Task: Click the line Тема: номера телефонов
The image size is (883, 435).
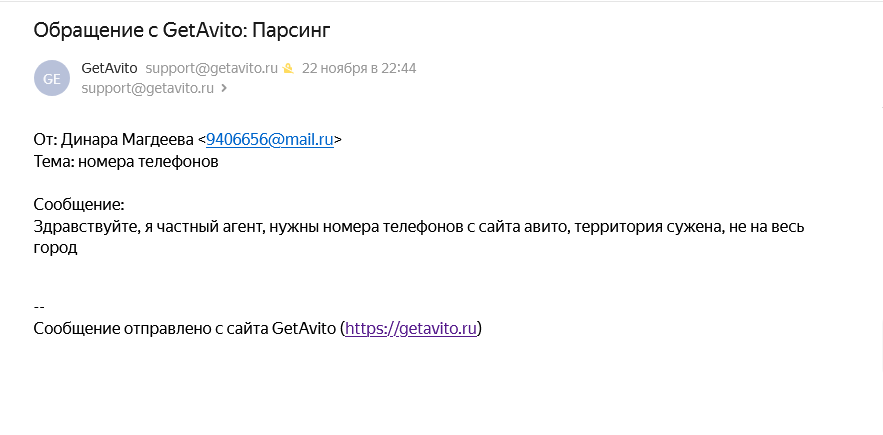Action: click(126, 161)
